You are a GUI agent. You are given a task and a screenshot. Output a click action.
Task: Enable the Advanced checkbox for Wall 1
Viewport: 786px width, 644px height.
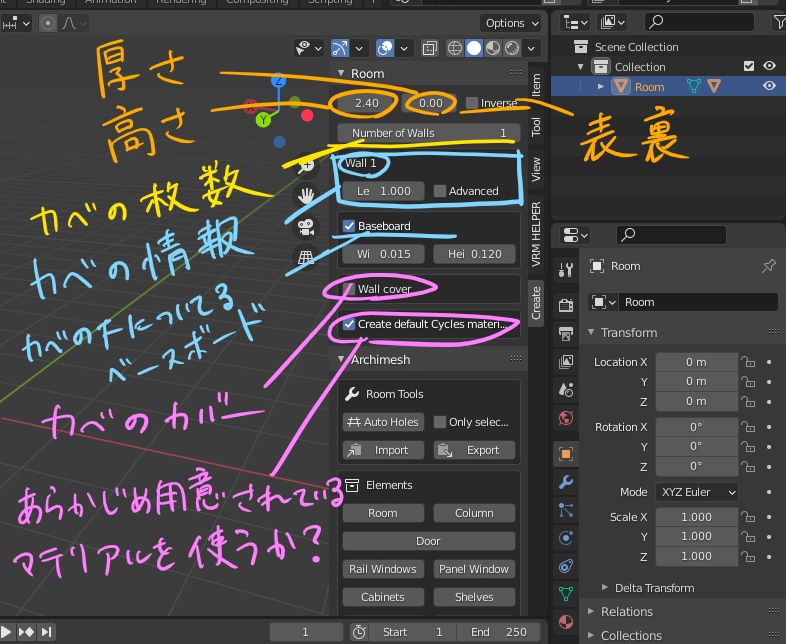pos(440,191)
